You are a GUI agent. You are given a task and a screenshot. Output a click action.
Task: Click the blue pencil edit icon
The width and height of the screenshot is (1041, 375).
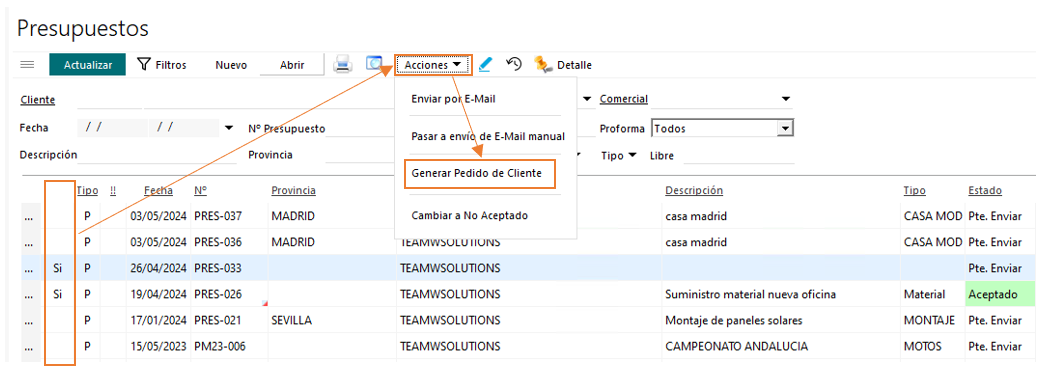(485, 64)
